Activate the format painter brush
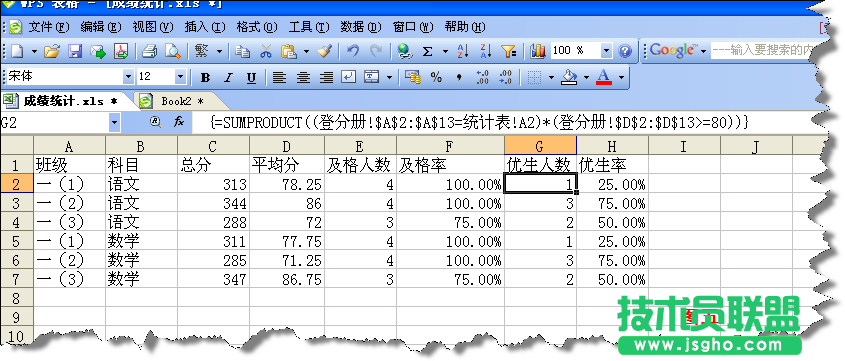 (x=324, y=51)
